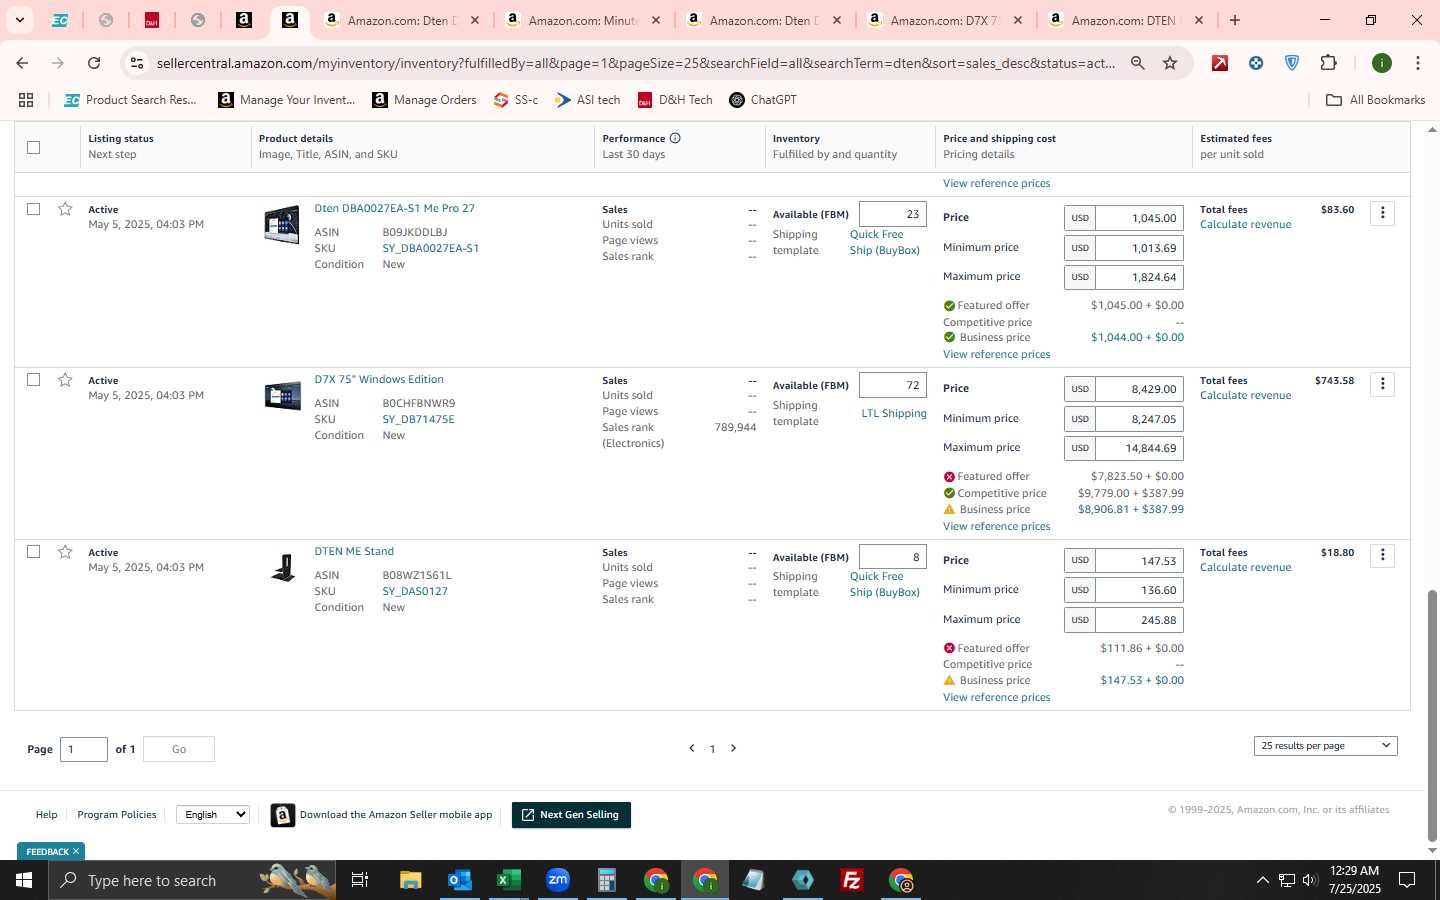Go to next page arrow in pagination
The width and height of the screenshot is (1440, 900).
733,748
